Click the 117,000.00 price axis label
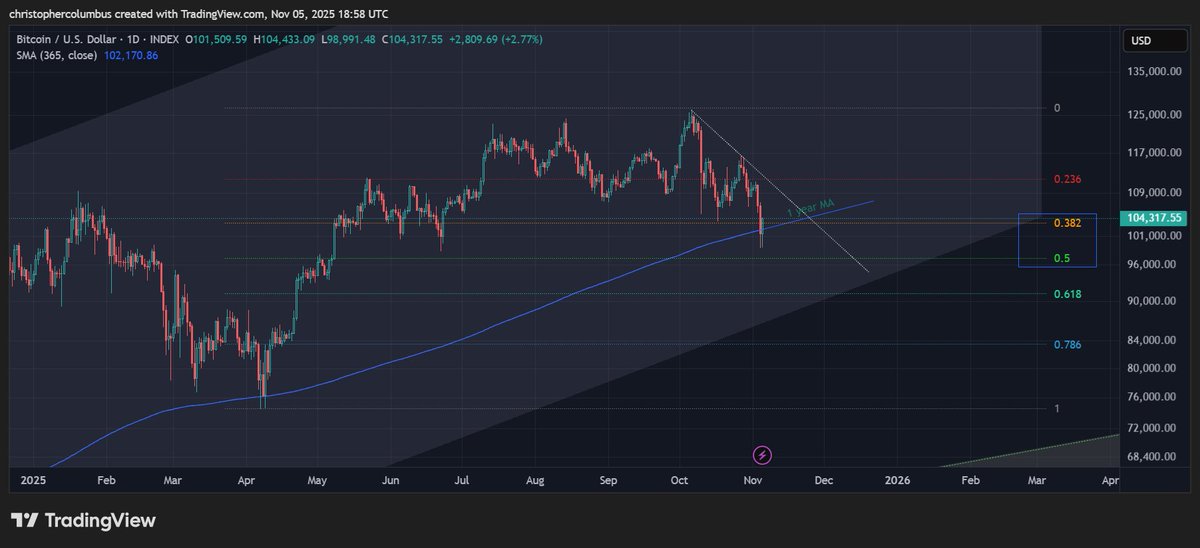 1153,153
